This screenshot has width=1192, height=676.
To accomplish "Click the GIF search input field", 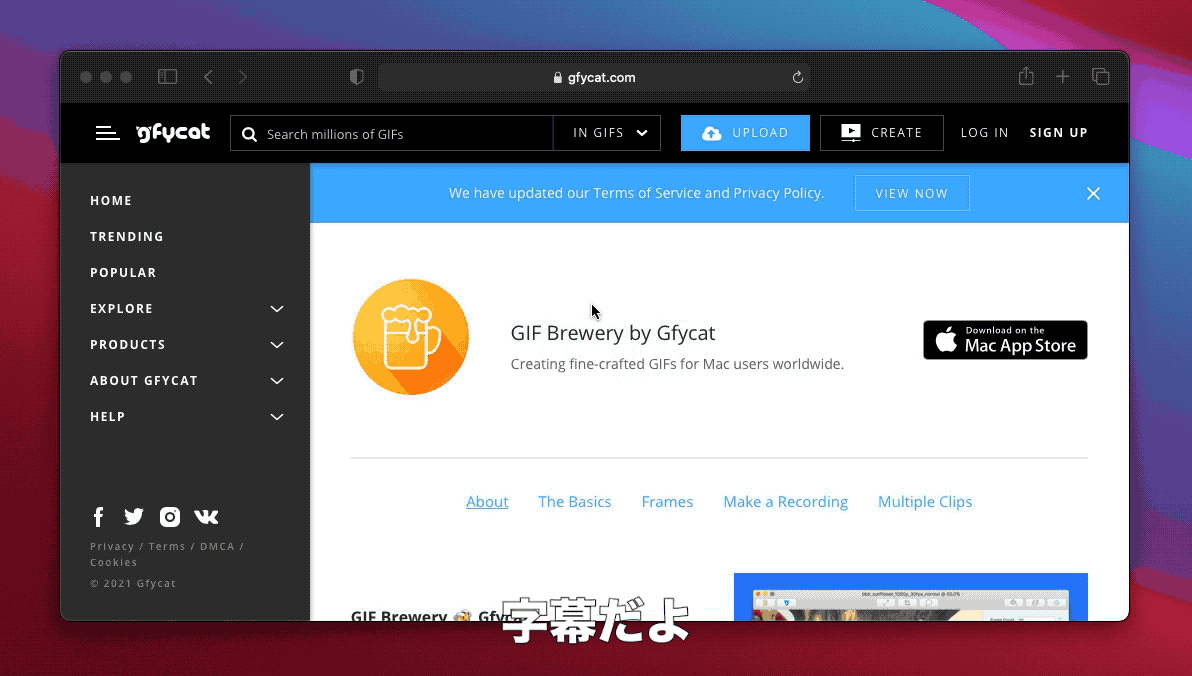I will point(400,133).
